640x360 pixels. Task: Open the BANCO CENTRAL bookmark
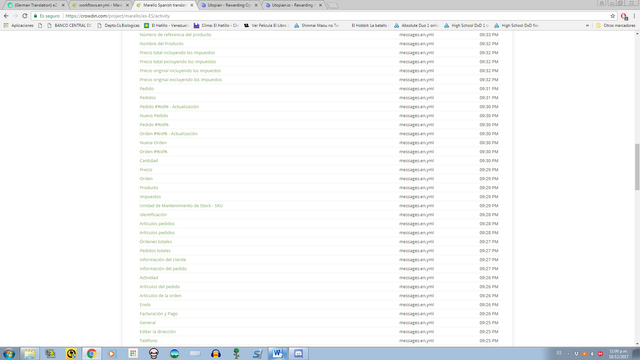(69, 25)
